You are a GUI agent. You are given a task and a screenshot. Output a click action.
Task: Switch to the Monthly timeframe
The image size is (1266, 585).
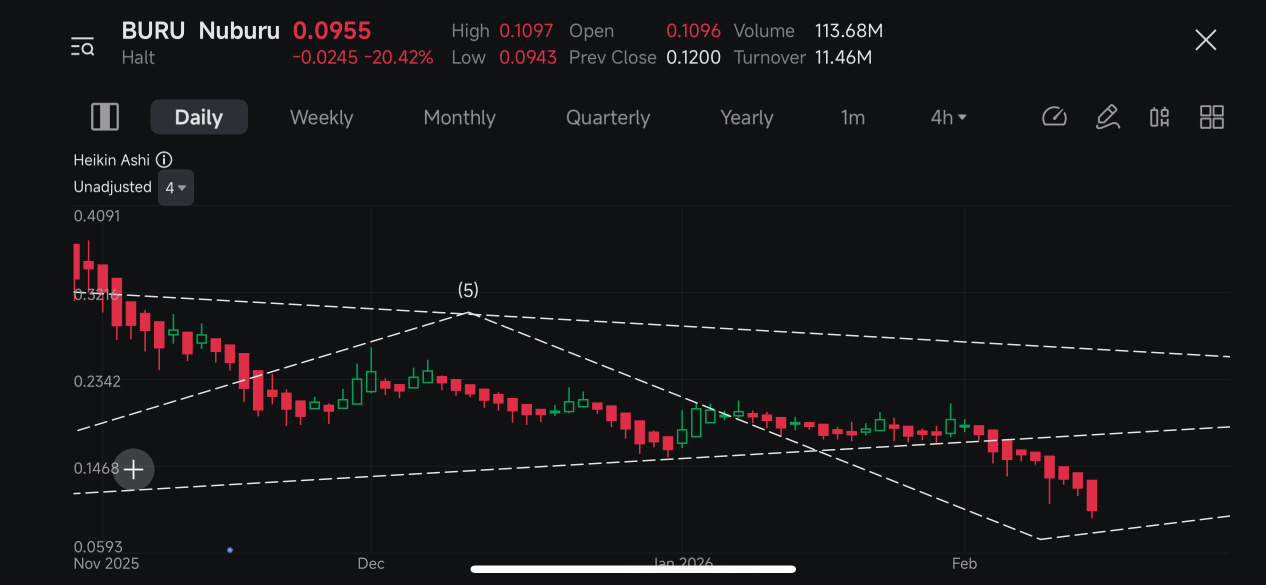pyautogui.click(x=459, y=117)
